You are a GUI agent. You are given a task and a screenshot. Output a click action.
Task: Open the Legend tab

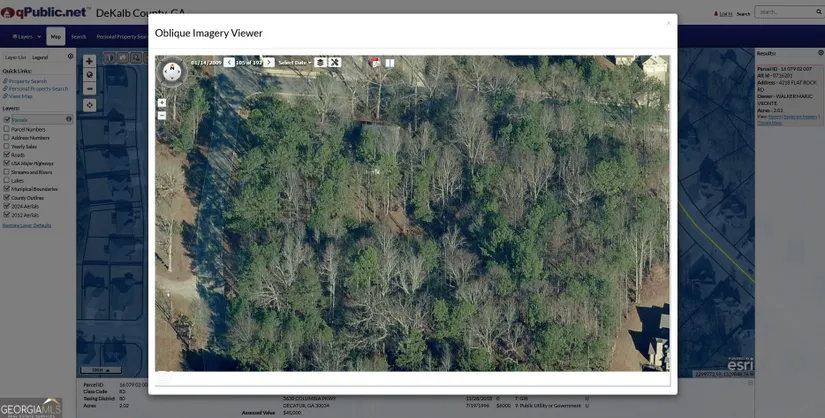pyautogui.click(x=40, y=57)
